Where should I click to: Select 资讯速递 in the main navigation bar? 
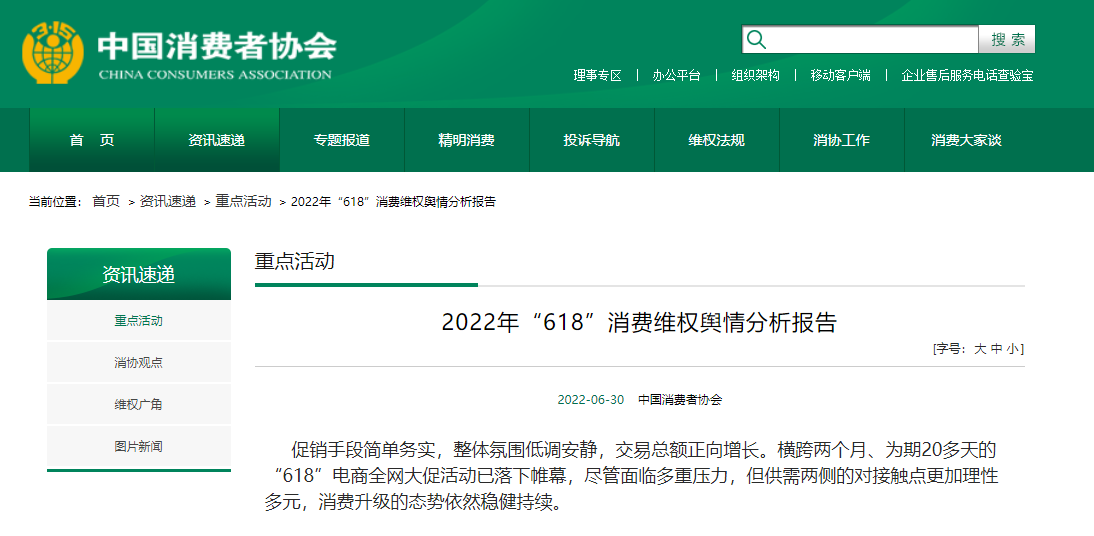click(x=216, y=140)
